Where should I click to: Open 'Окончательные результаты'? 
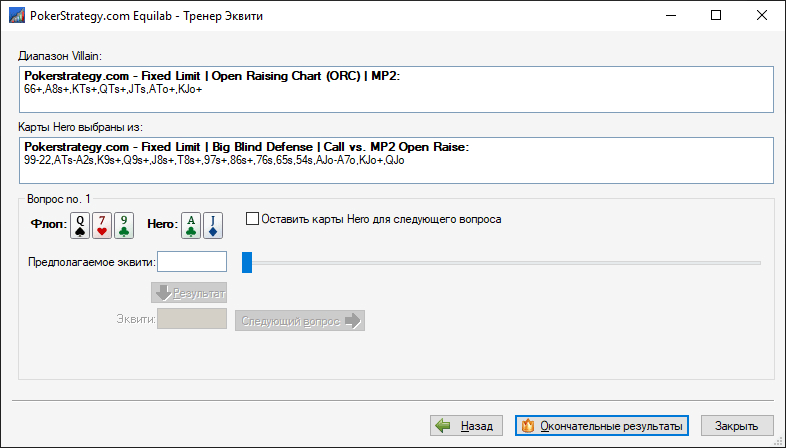pyautogui.click(x=603, y=426)
